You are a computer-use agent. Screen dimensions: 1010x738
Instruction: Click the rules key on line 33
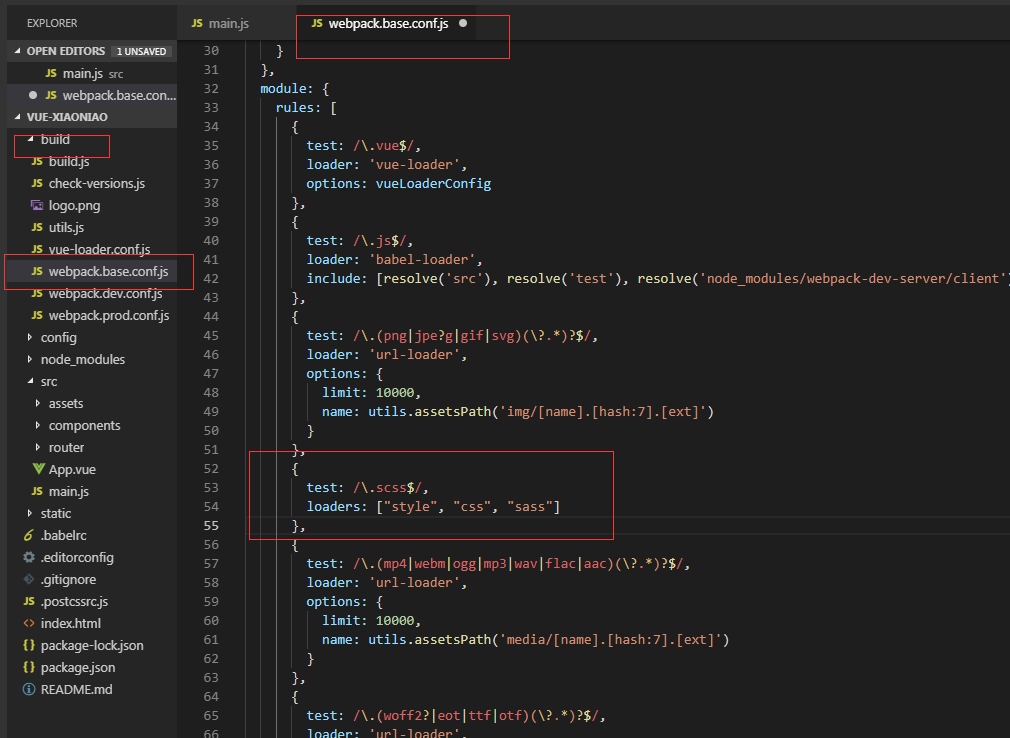[x=295, y=108]
